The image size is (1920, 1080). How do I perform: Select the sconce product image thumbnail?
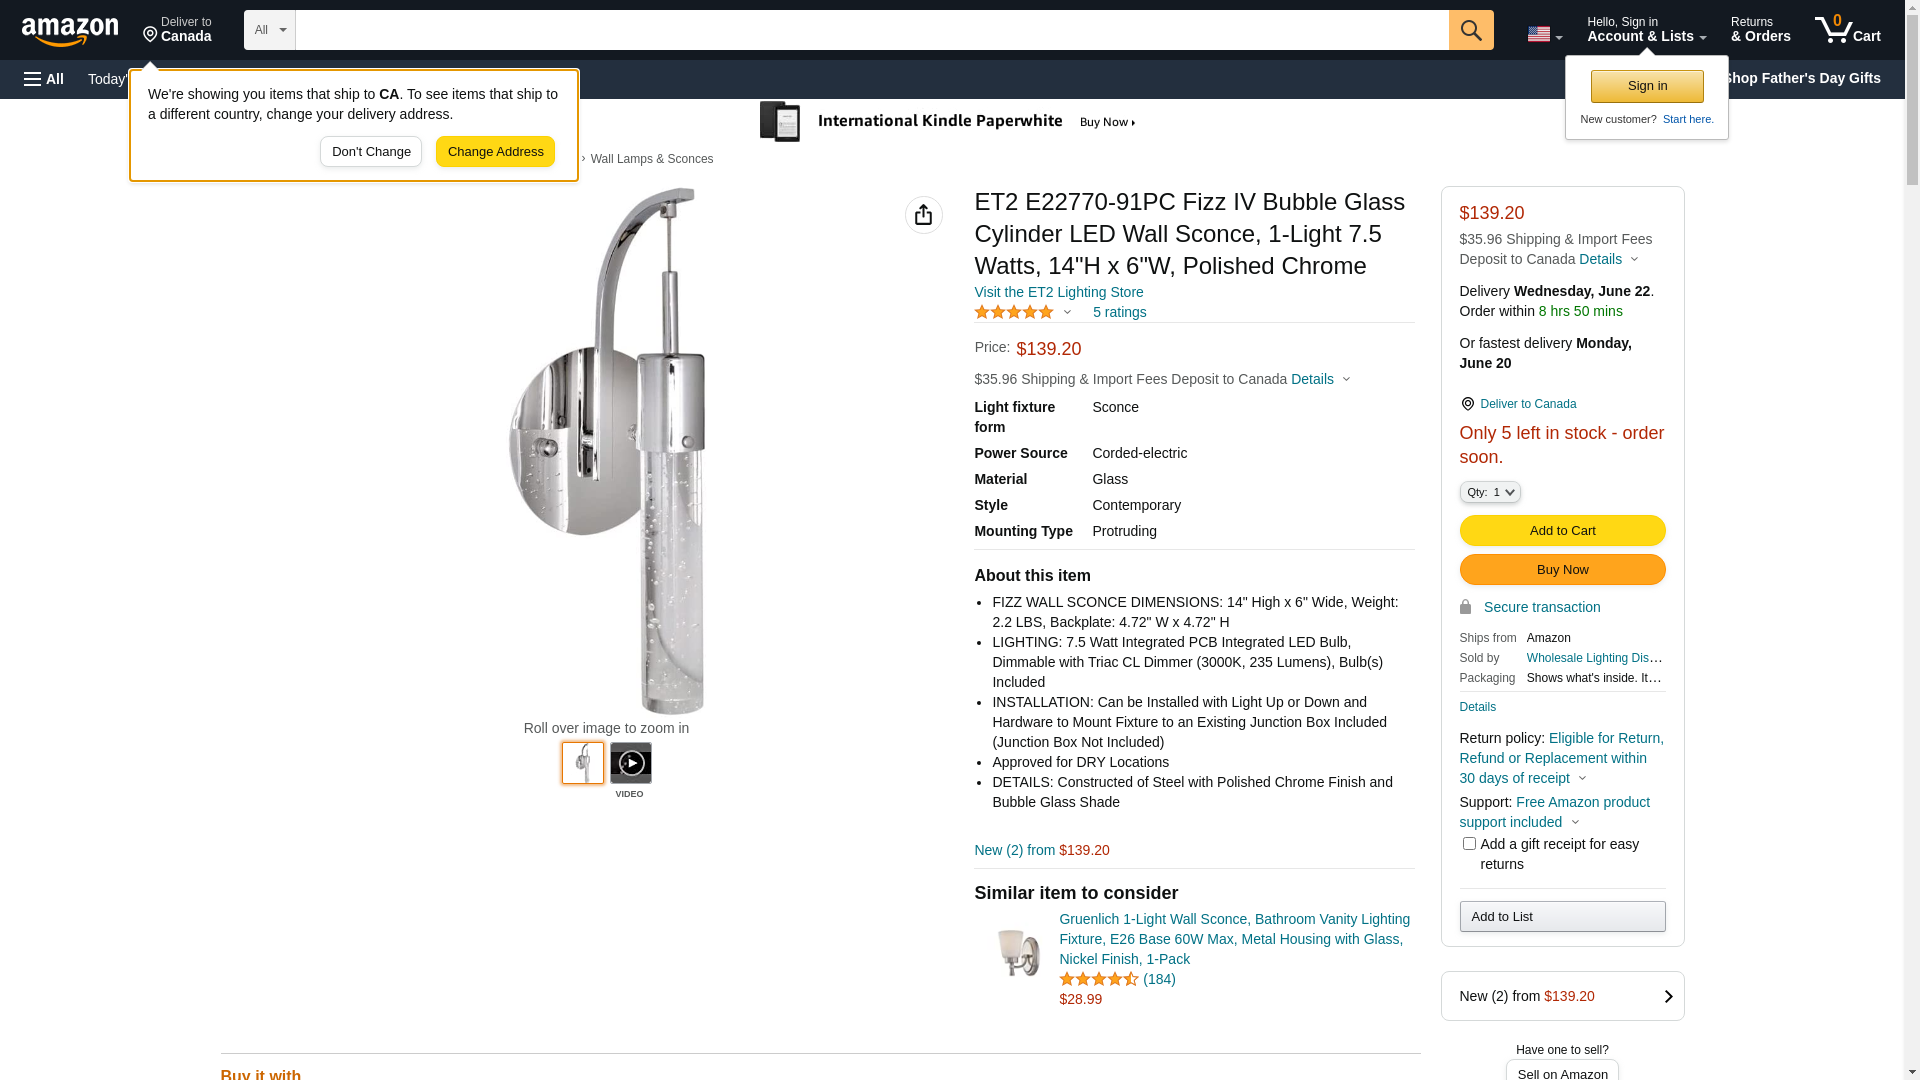pos(582,763)
